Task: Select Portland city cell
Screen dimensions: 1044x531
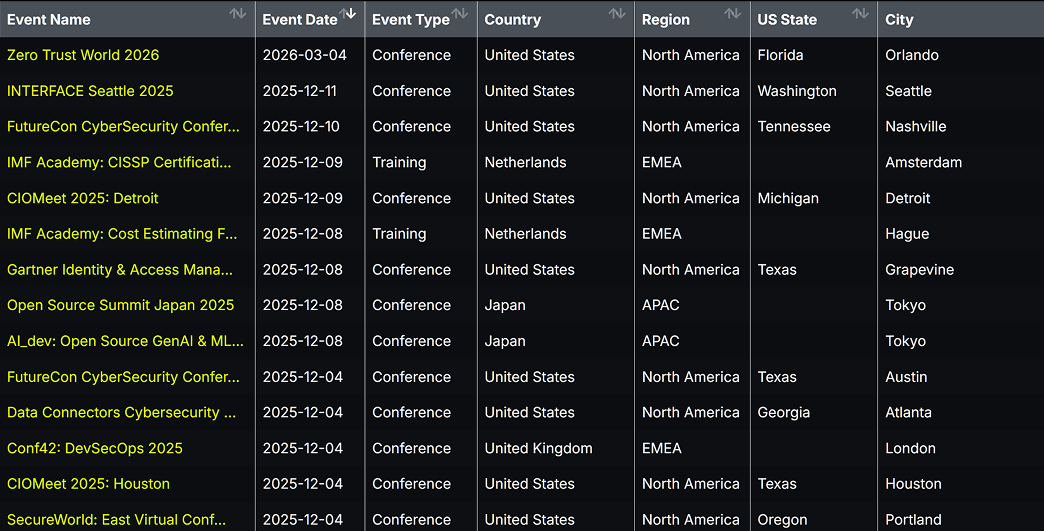Action: (x=913, y=520)
